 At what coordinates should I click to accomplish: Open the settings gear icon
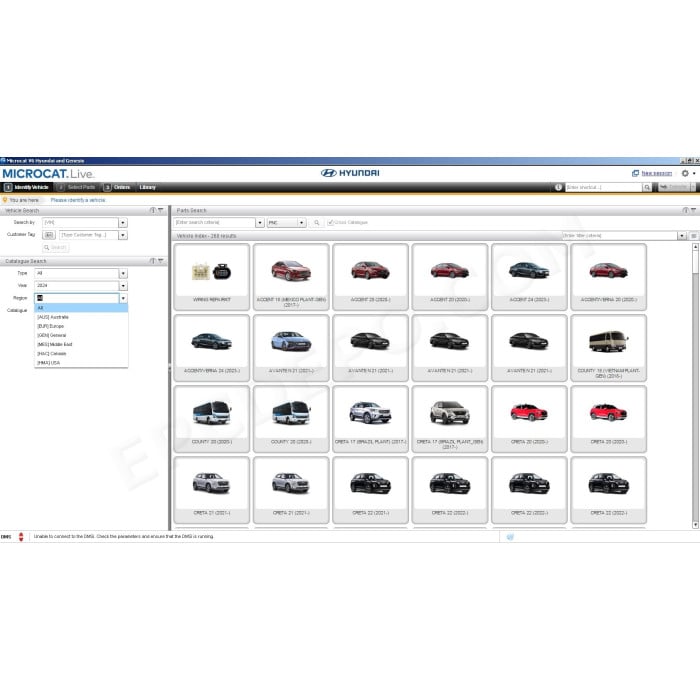(x=685, y=173)
